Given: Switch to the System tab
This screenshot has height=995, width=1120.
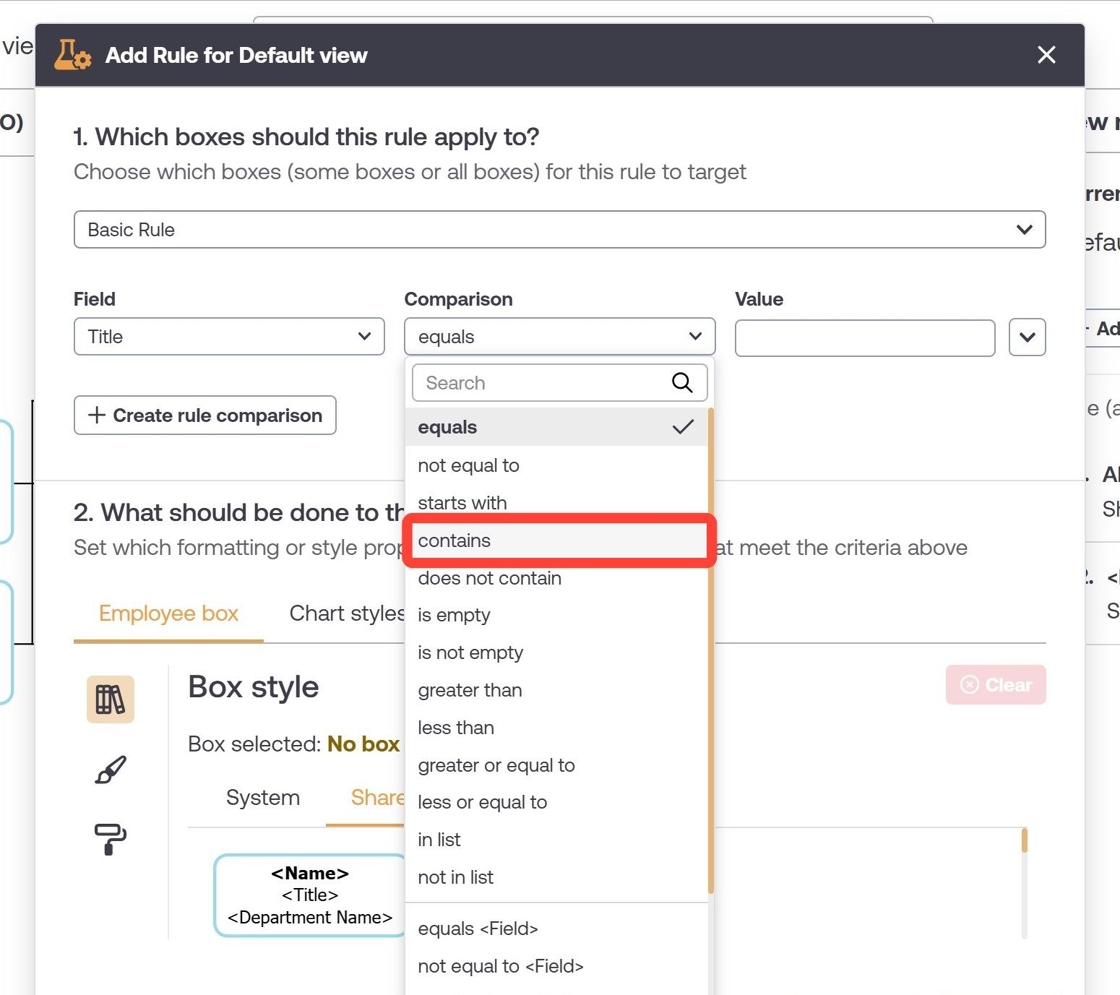Looking at the screenshot, I should 263,798.
